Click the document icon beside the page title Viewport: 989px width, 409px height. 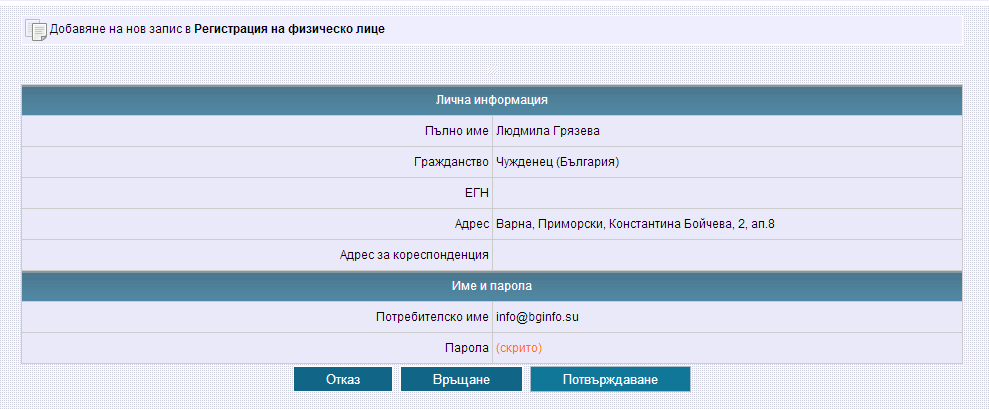tap(35, 30)
